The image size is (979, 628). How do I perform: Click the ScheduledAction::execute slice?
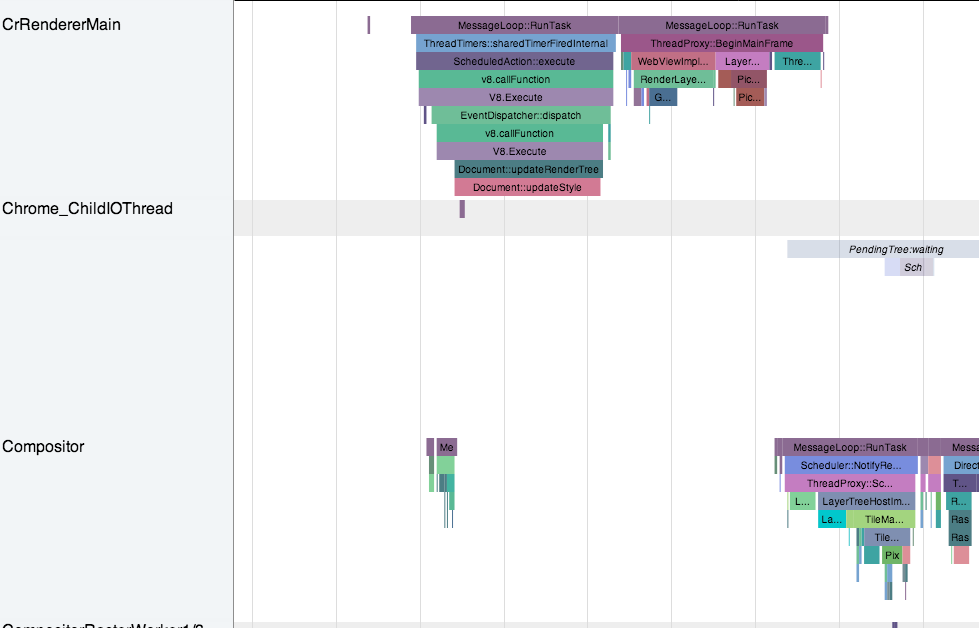[514, 62]
